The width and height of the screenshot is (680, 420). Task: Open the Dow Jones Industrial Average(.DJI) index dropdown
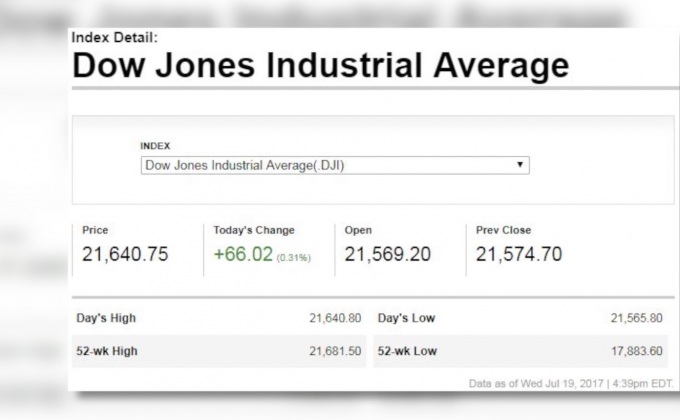coord(334,165)
